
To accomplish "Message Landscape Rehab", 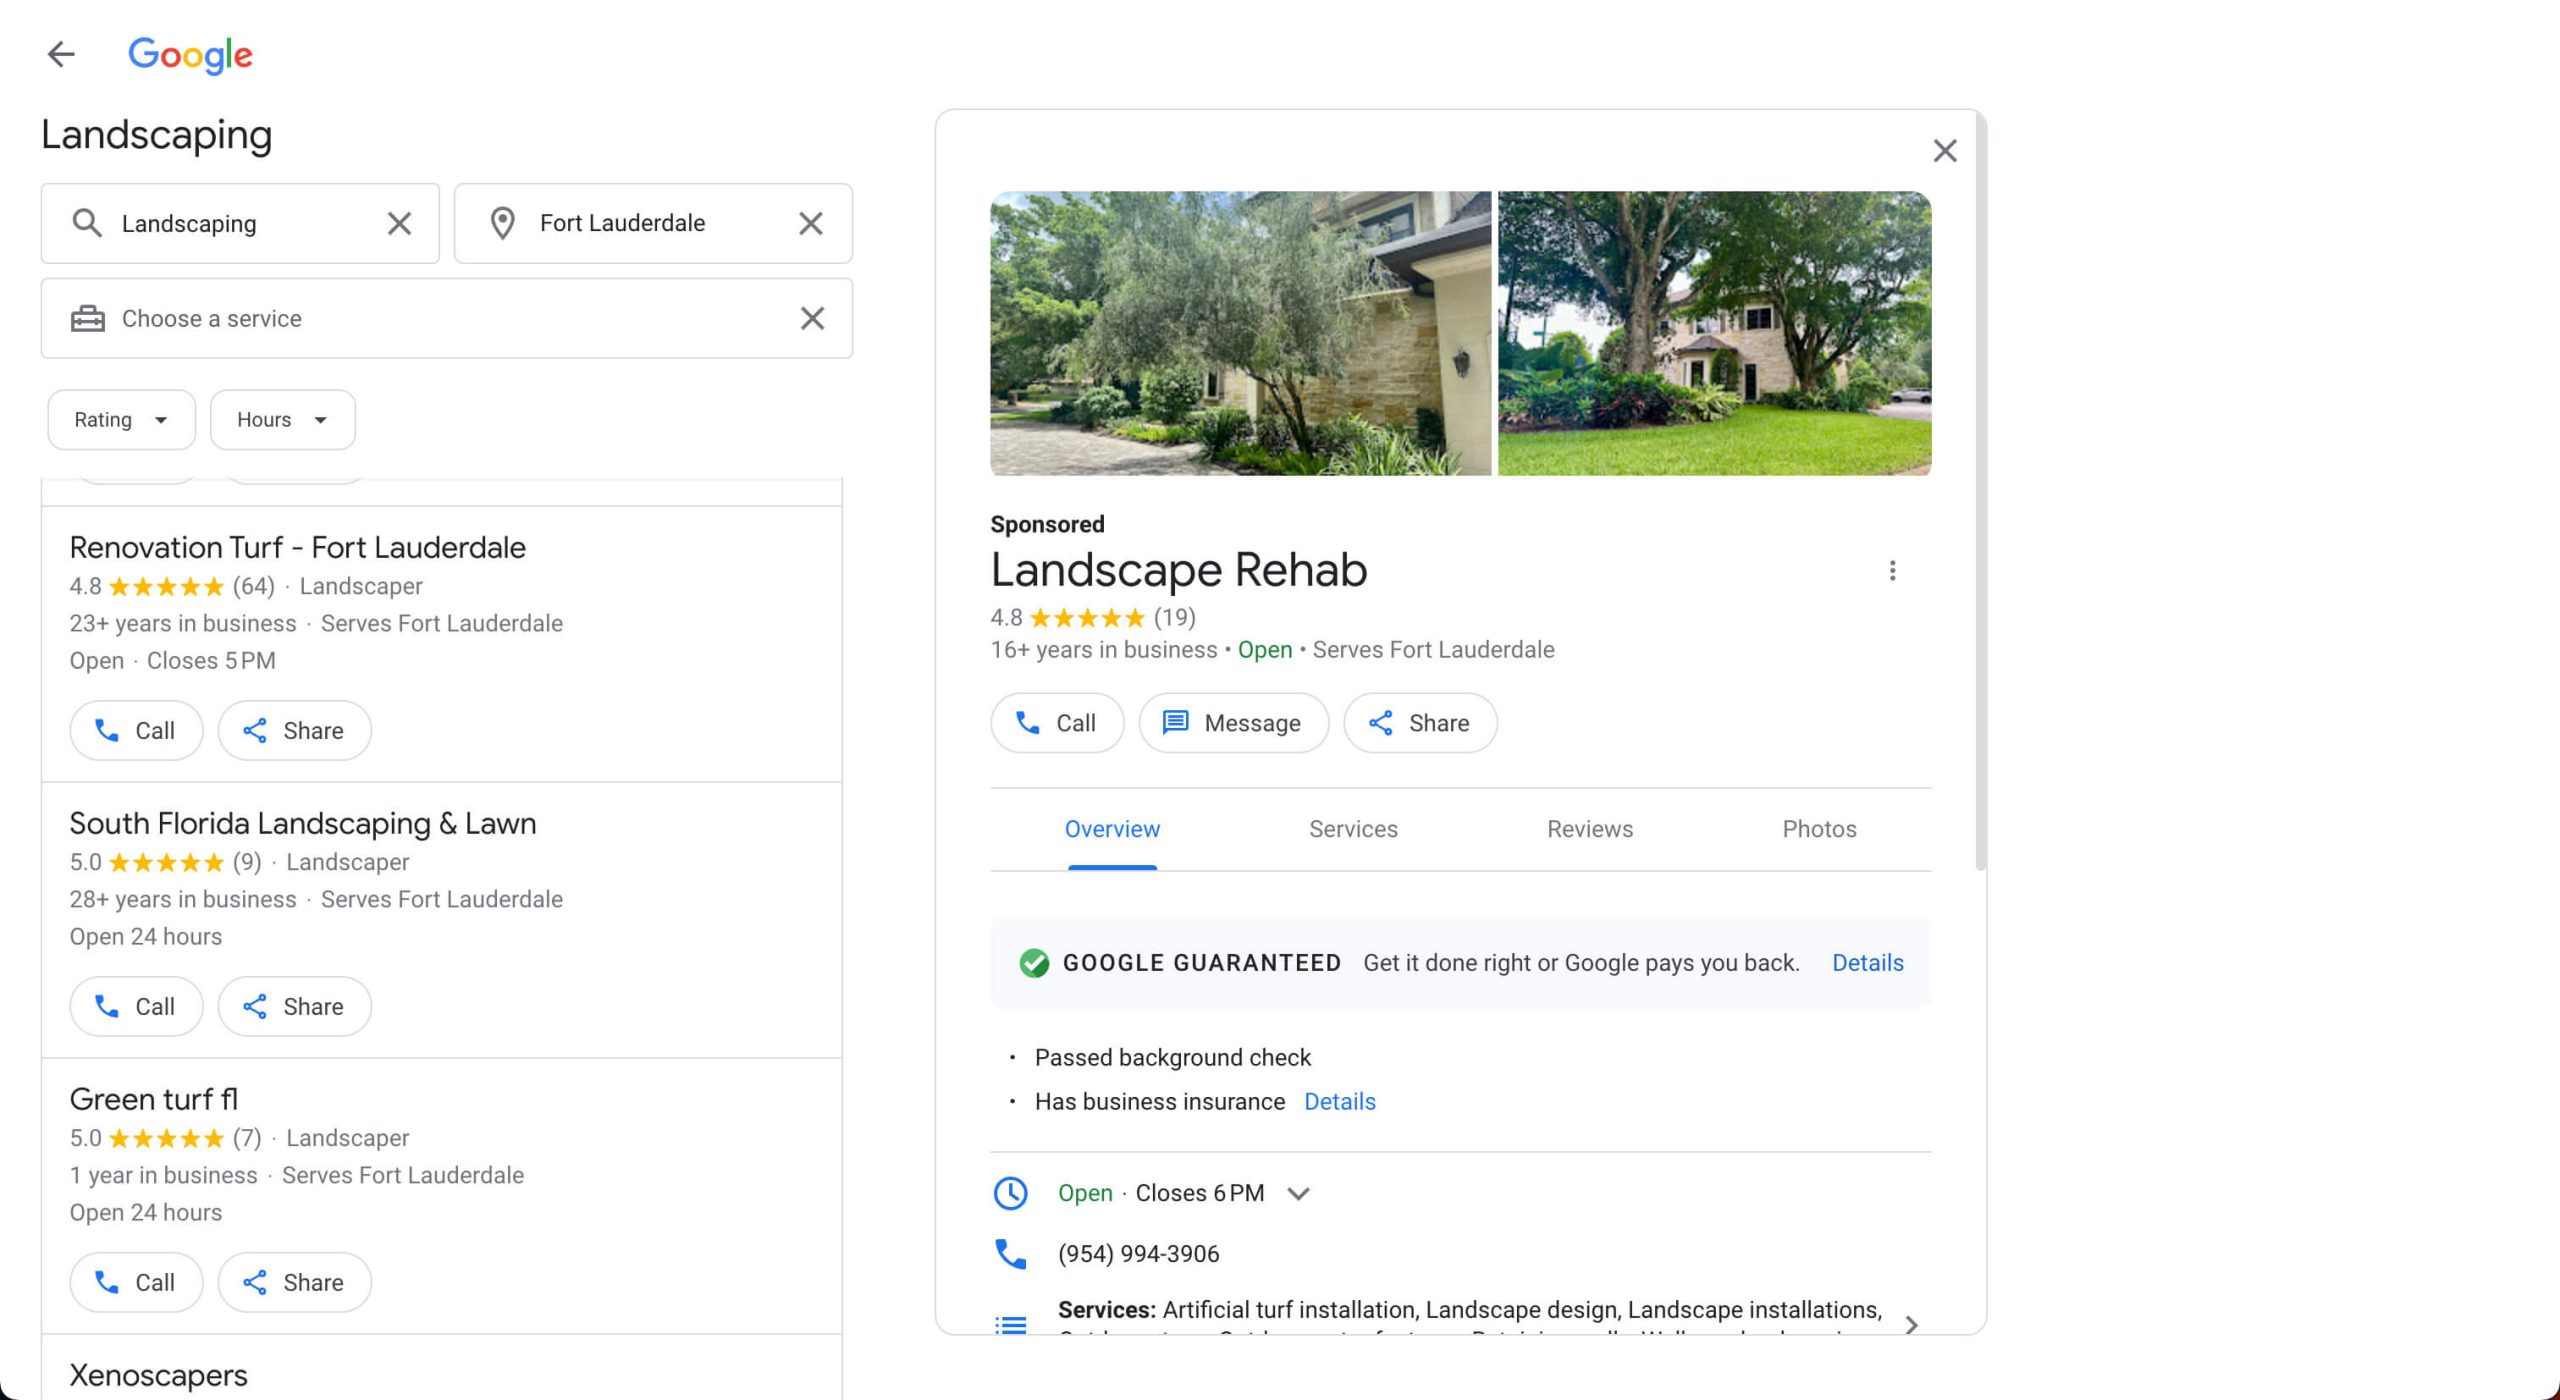I will [1233, 723].
